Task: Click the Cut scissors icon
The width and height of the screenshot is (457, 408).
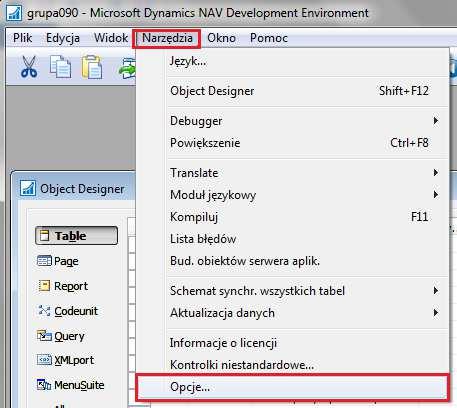Action: pyautogui.click(x=29, y=67)
